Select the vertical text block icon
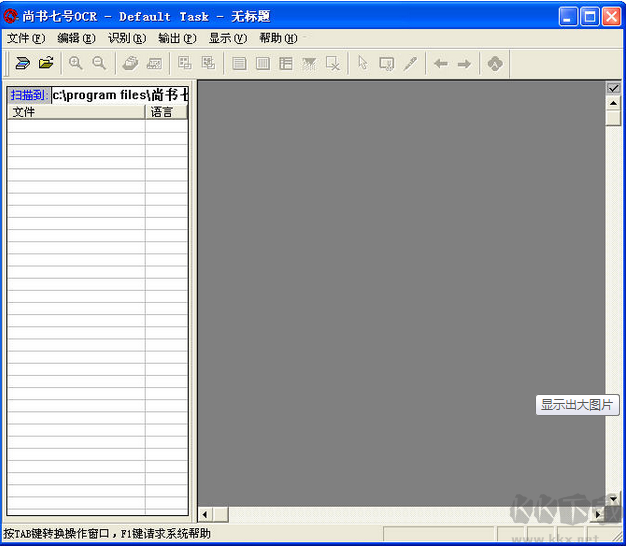The width and height of the screenshot is (626, 546). pyautogui.click(x=263, y=63)
